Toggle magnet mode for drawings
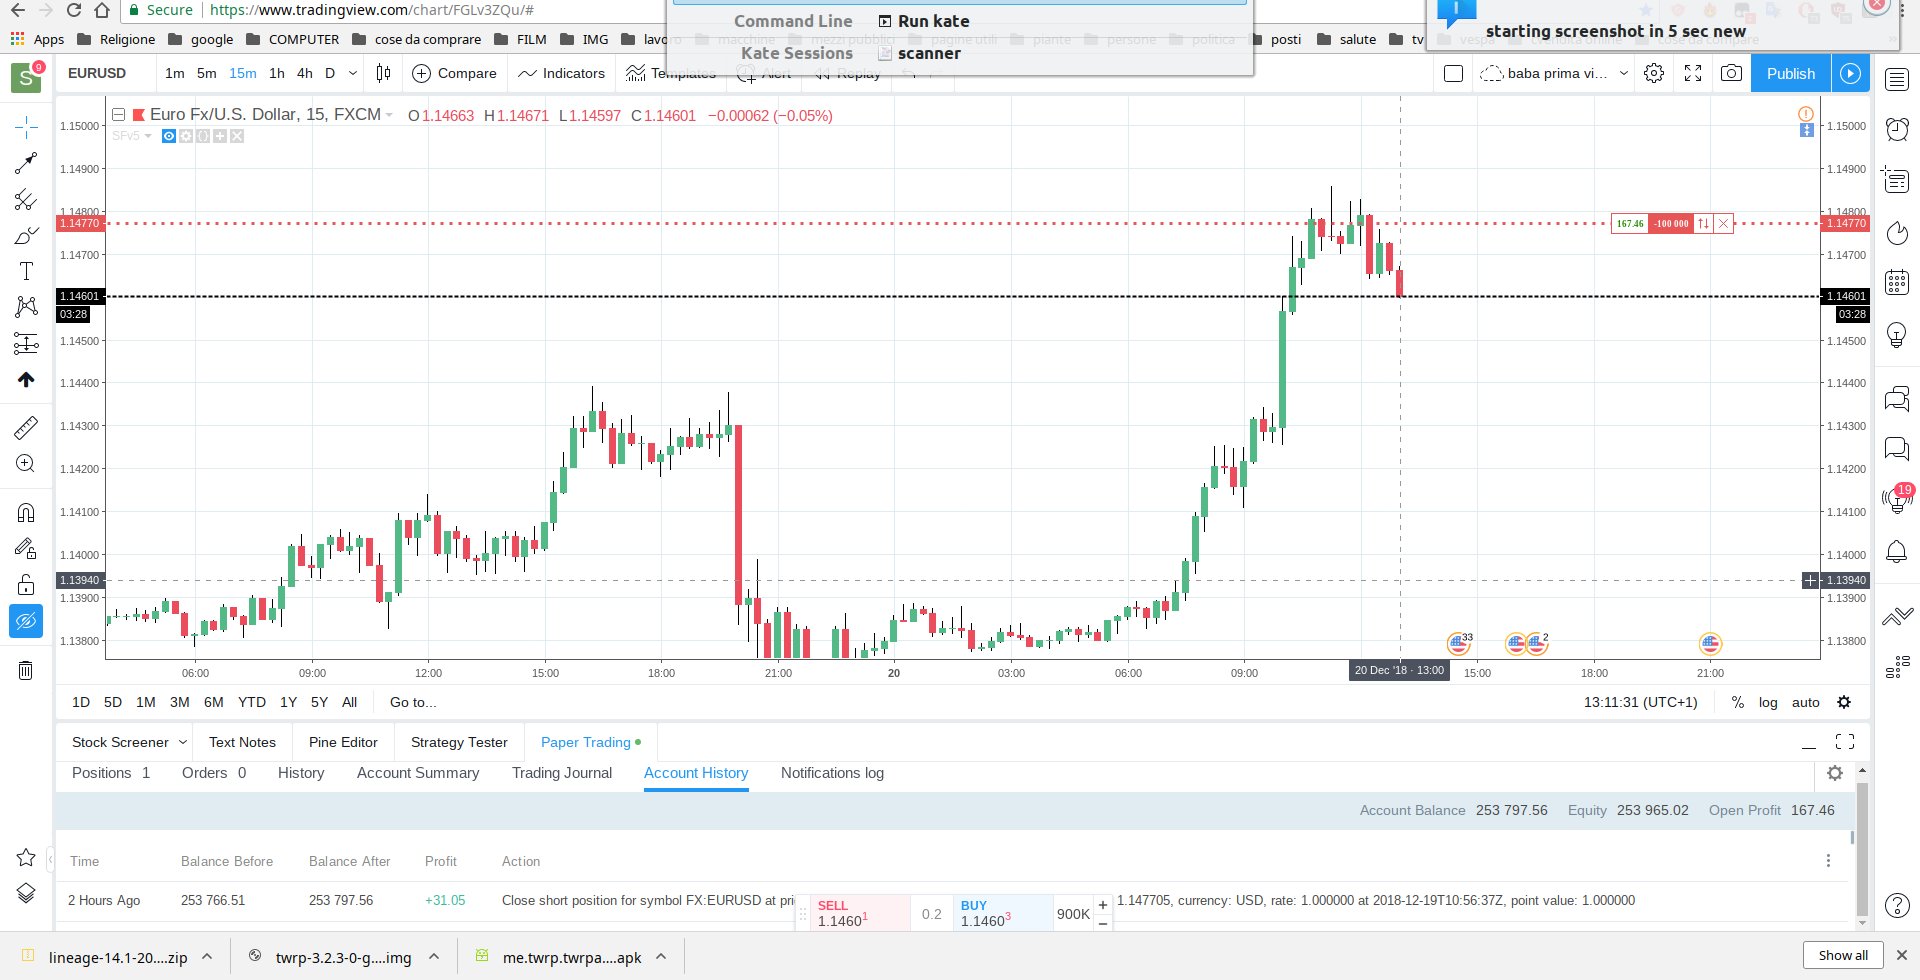Image resolution: width=1920 pixels, height=980 pixels. (x=26, y=513)
